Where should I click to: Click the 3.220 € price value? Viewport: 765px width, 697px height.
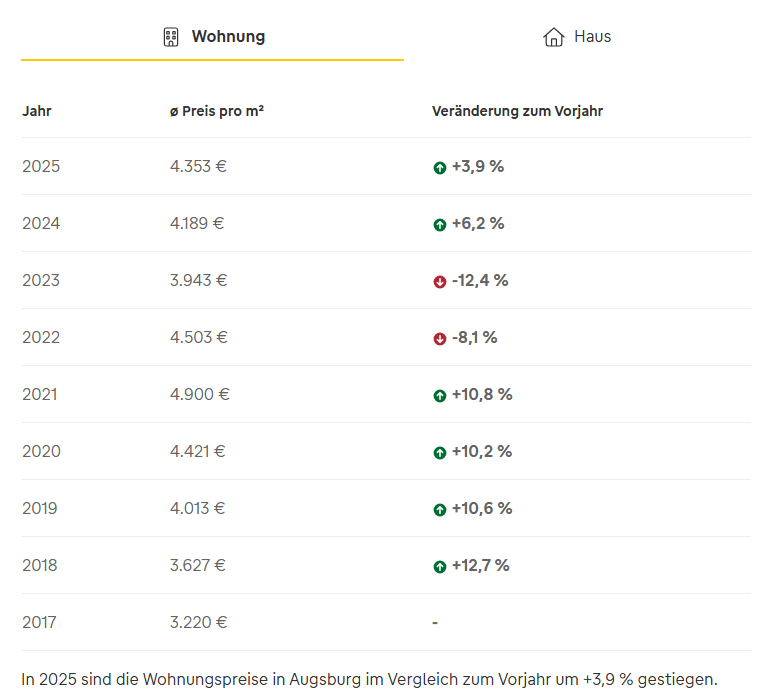(x=198, y=622)
